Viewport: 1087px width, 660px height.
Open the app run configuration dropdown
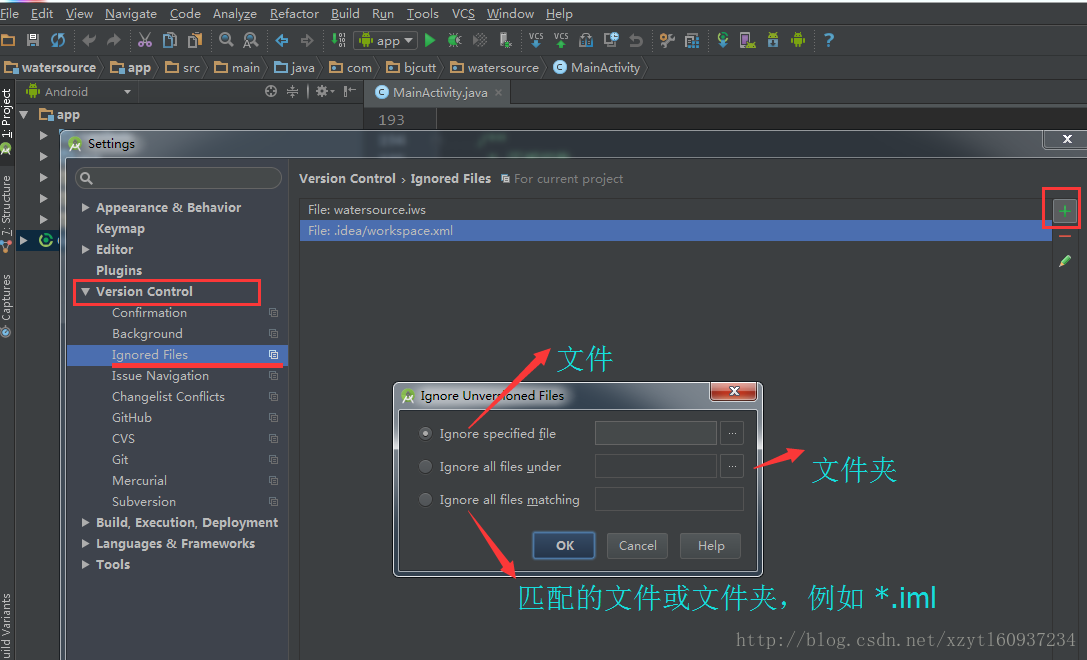385,40
